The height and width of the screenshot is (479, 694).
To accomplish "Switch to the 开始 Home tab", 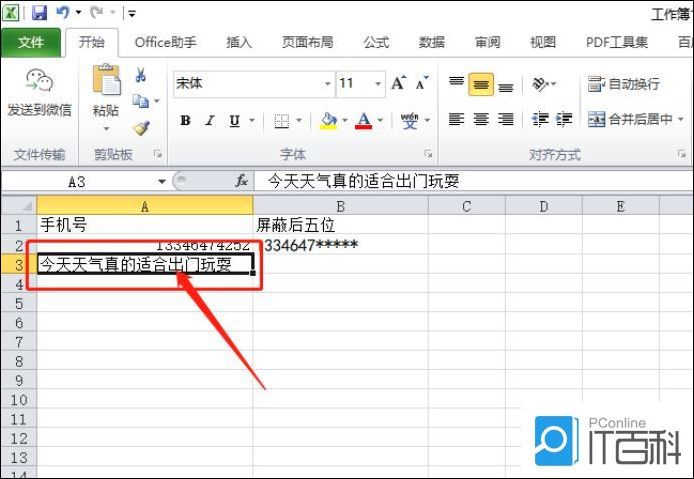I will tap(92, 42).
